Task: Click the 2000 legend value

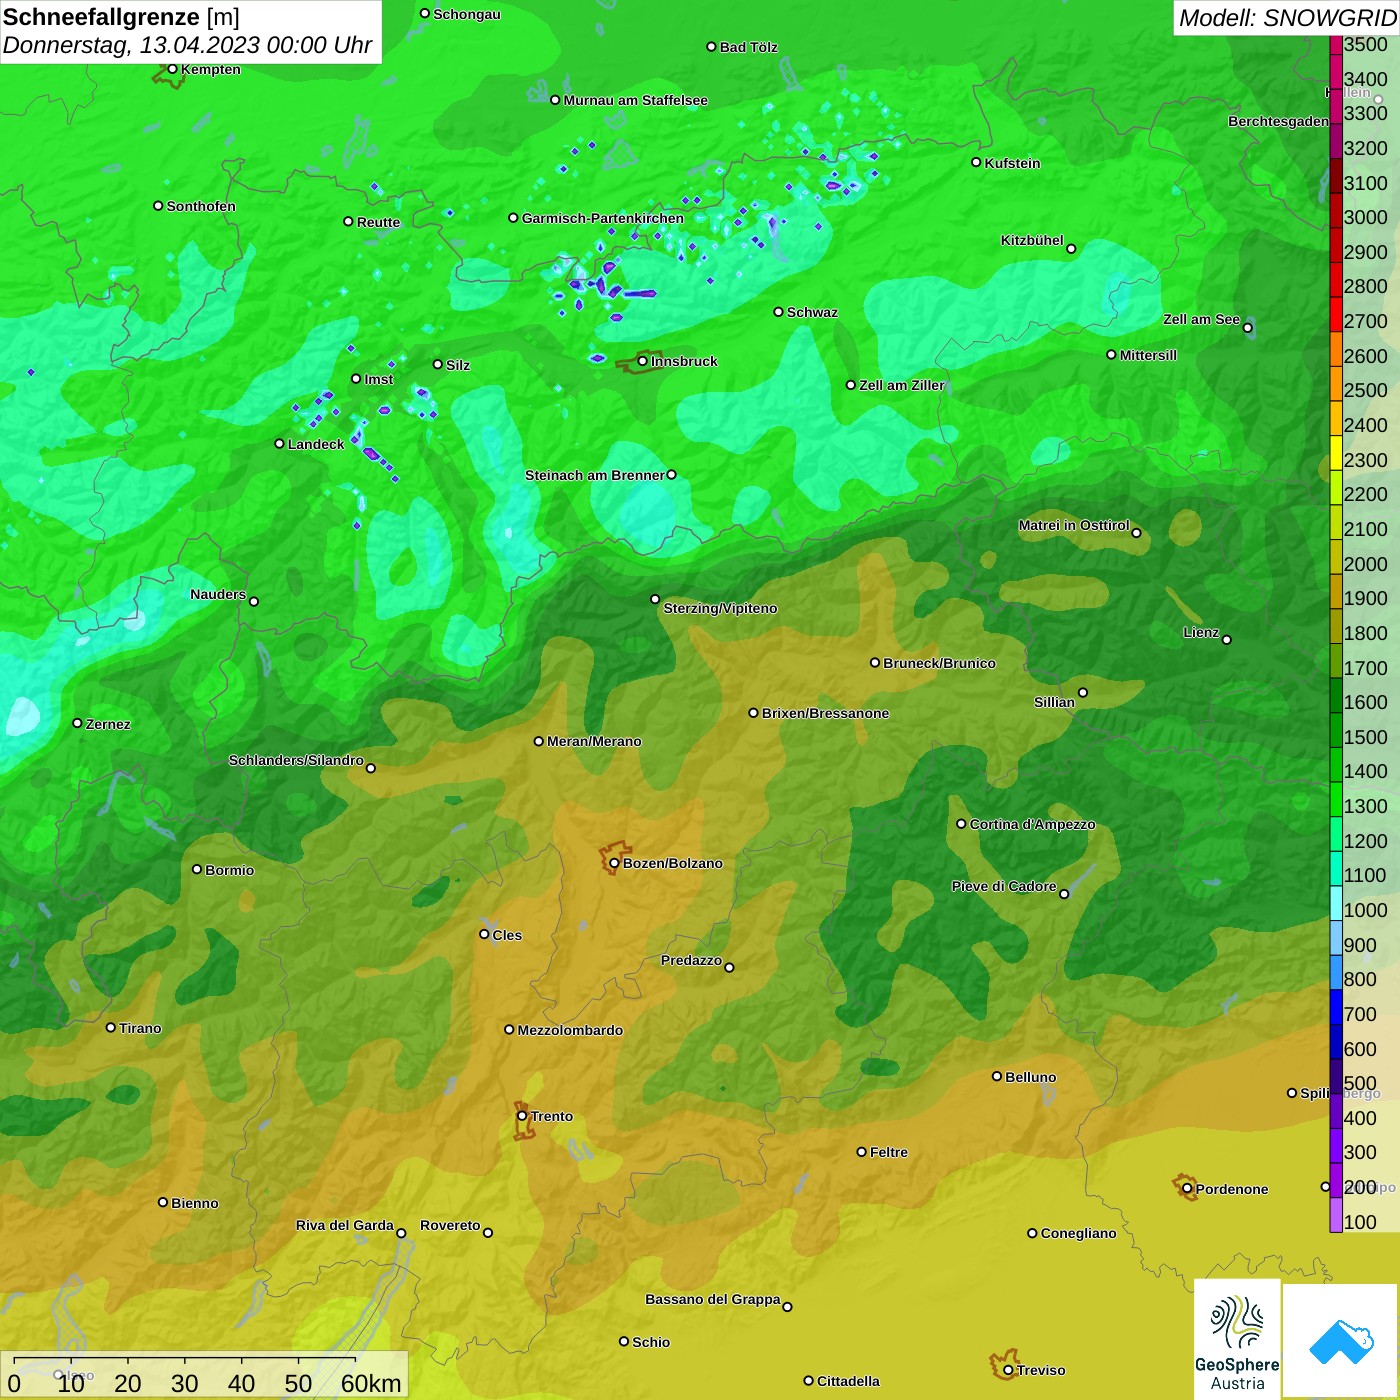Action: (x=1366, y=564)
